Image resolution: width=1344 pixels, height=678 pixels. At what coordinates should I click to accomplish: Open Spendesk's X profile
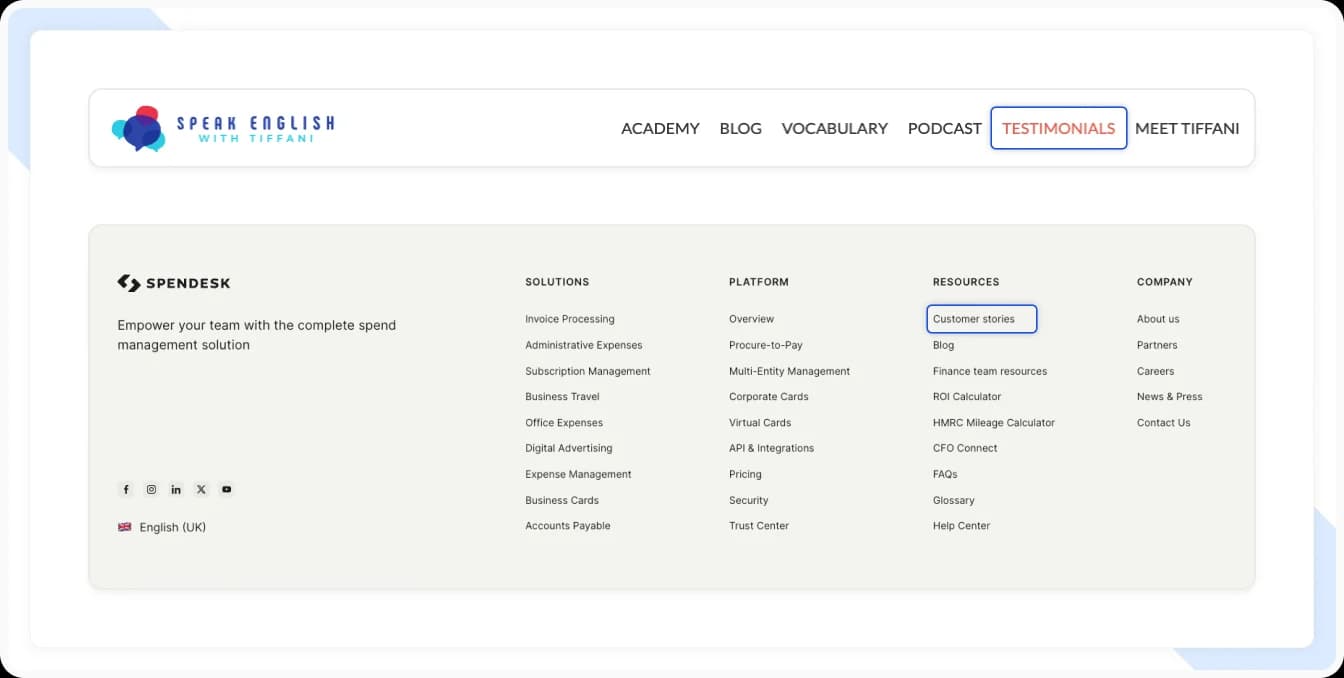pyautogui.click(x=201, y=489)
